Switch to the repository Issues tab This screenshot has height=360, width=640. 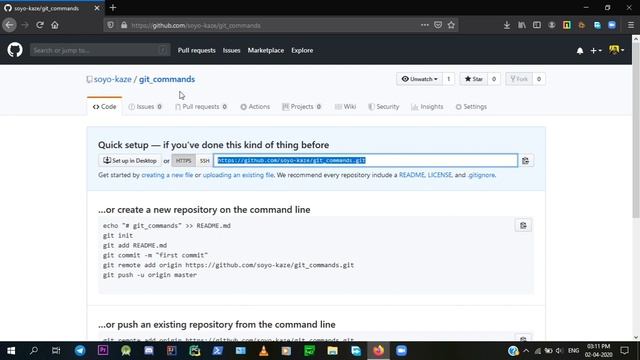pyautogui.click(x=145, y=107)
